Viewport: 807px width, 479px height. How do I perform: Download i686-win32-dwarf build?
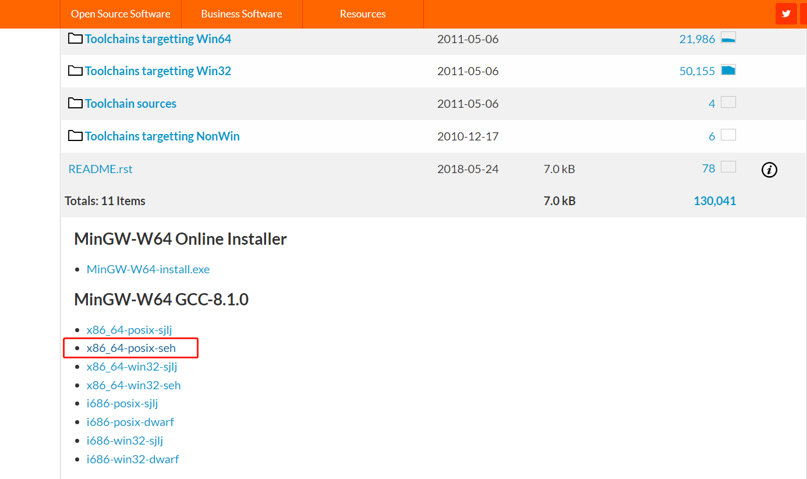click(132, 459)
